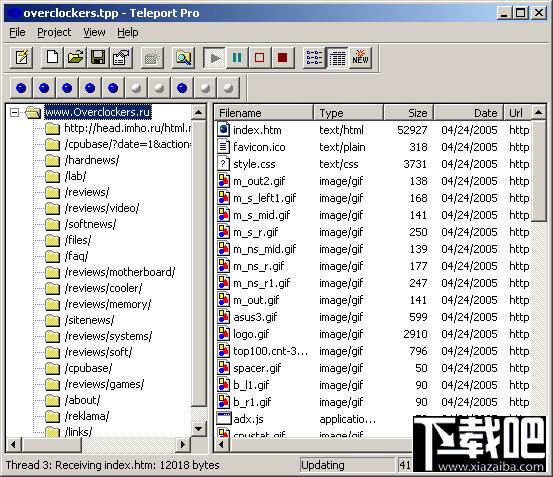Toggle the tree outline view icon
The height and width of the screenshot is (477, 553).
coord(314,57)
